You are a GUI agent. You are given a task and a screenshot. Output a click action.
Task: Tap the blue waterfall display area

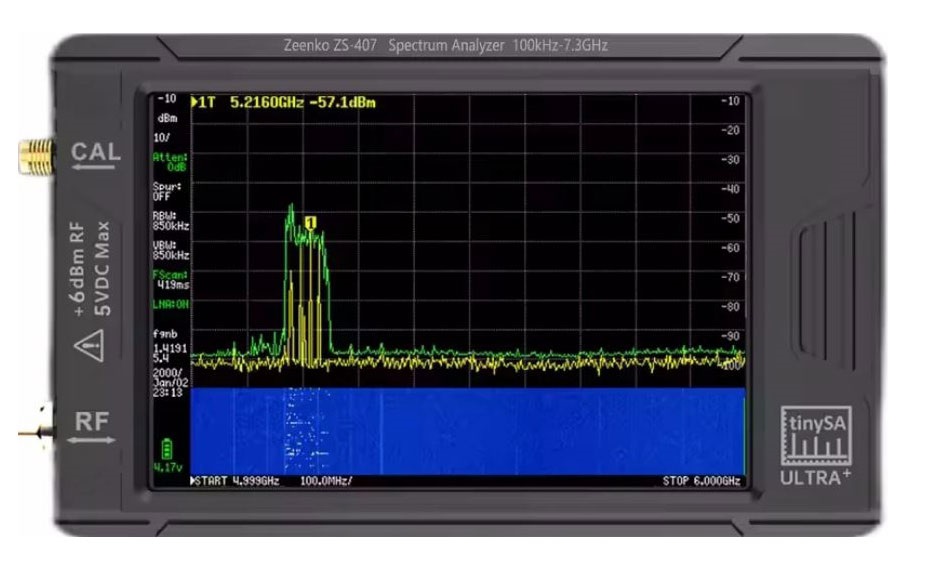(x=466, y=431)
